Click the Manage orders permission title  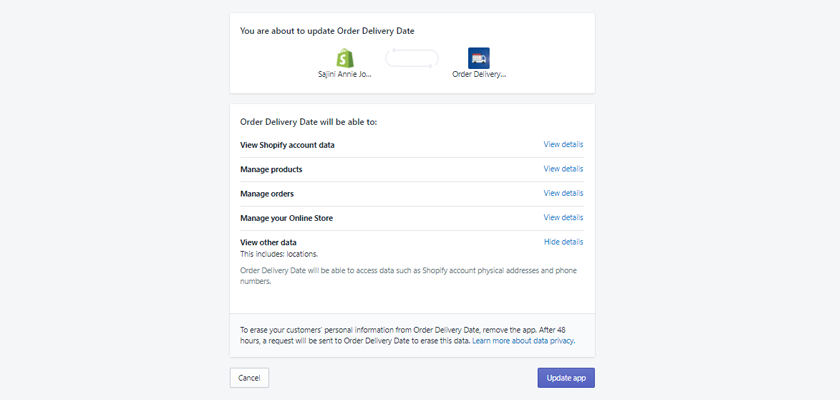pos(267,193)
